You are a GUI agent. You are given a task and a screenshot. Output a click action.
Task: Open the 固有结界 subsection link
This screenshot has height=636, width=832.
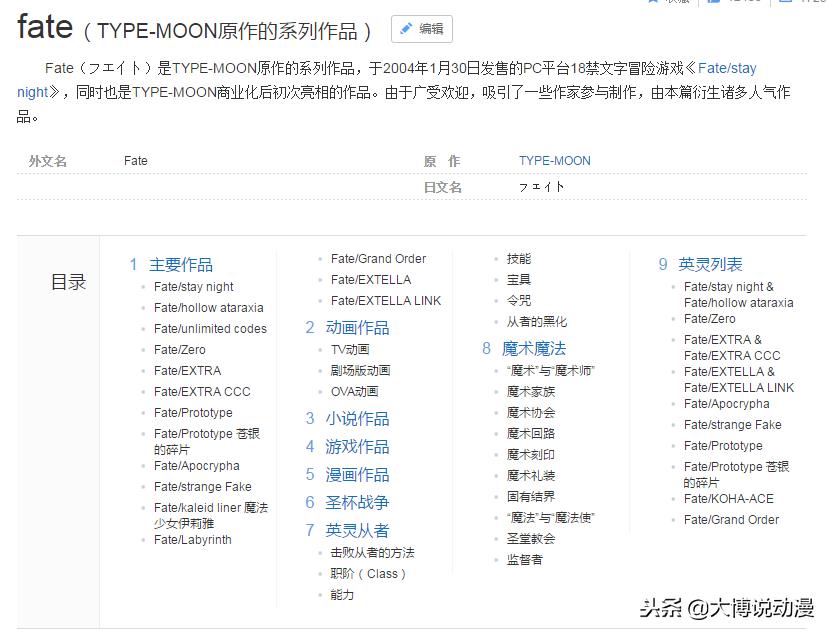point(530,496)
